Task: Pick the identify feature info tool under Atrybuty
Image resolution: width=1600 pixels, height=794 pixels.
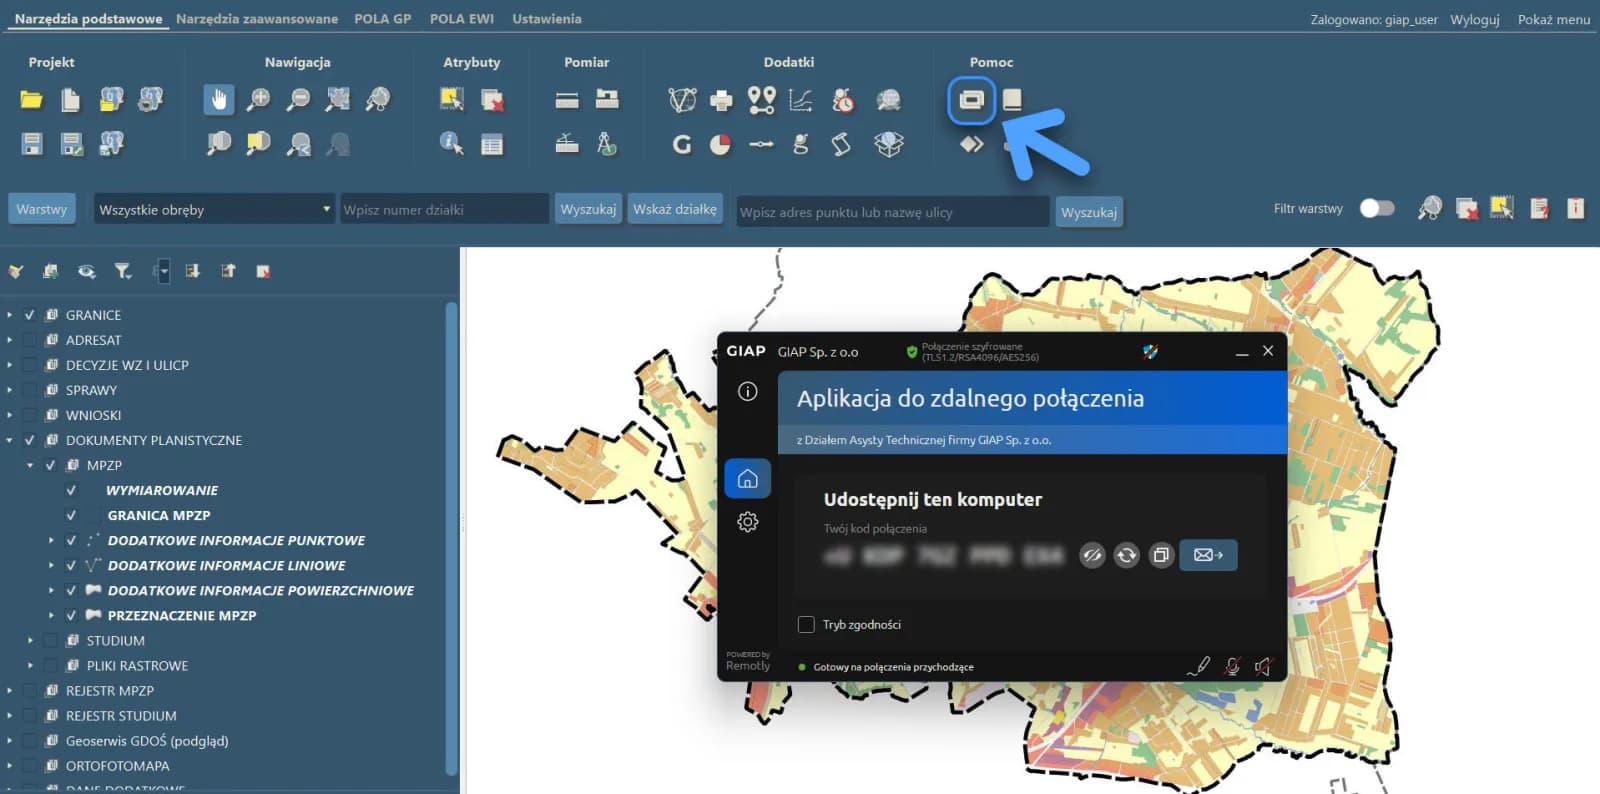Action: (451, 144)
